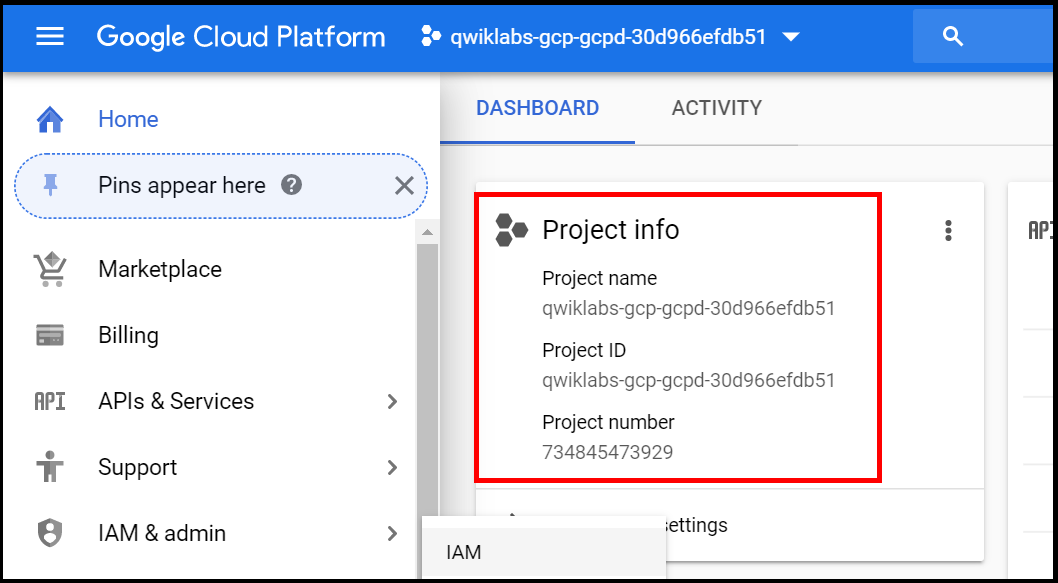Click the Project name label
1058x583 pixels.
[x=599, y=278]
